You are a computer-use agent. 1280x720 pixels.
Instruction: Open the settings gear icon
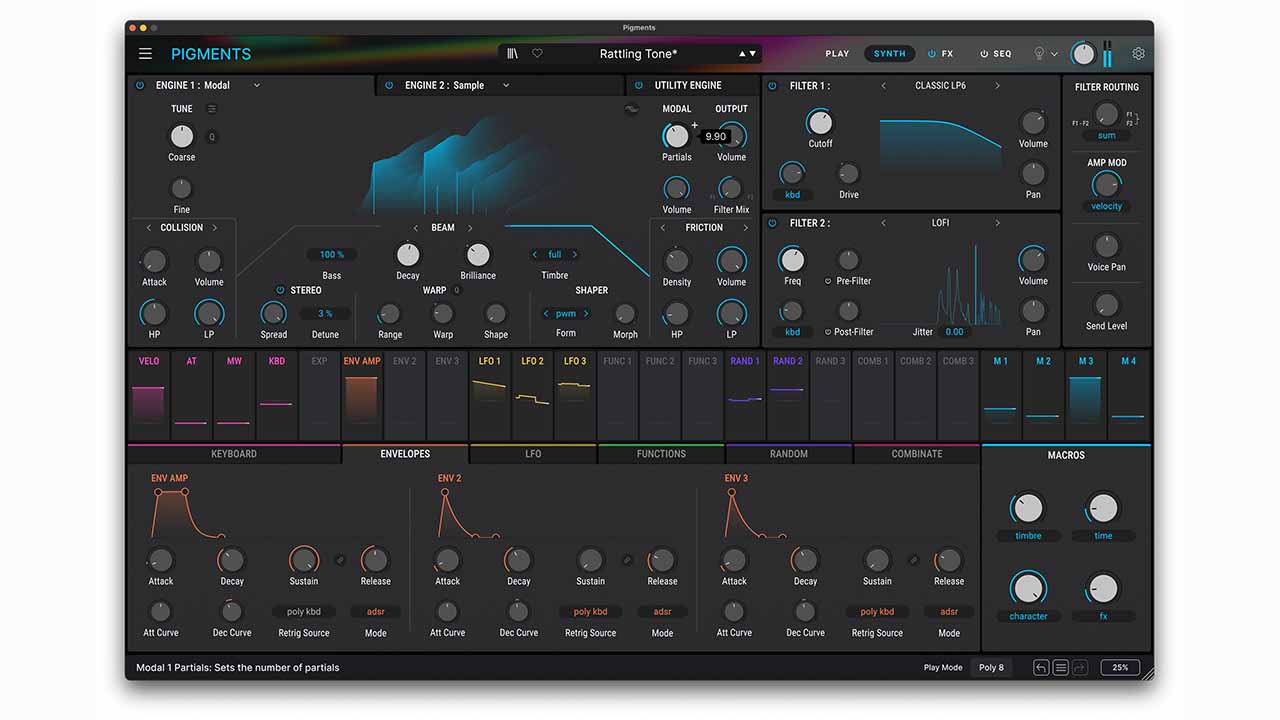[1138, 54]
